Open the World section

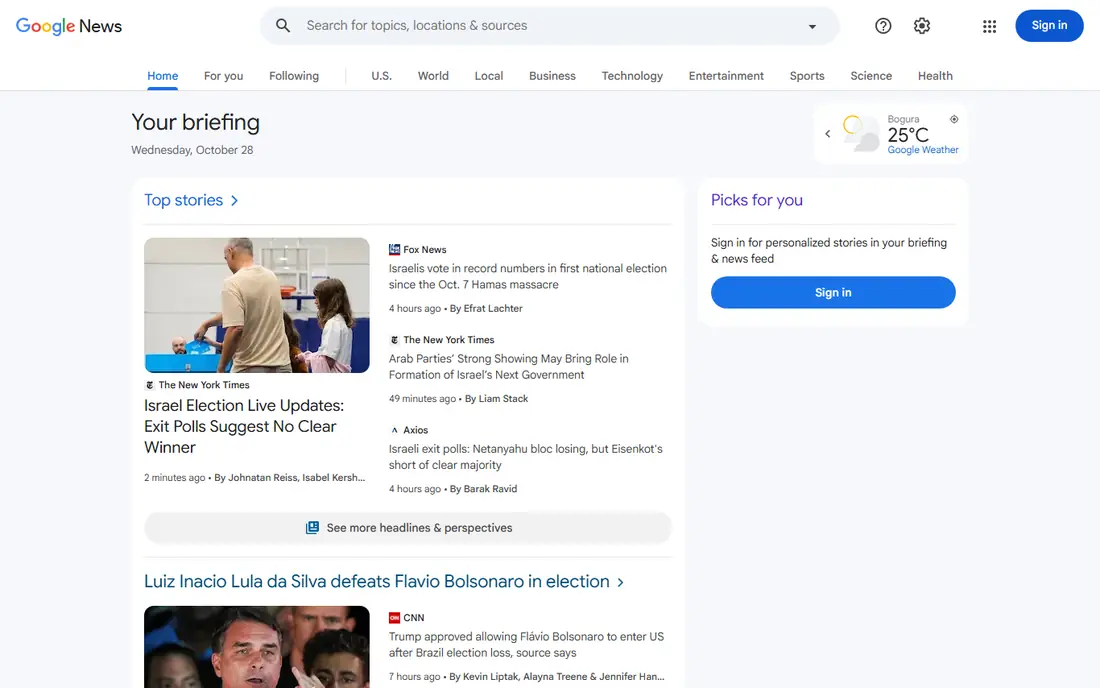434,76
